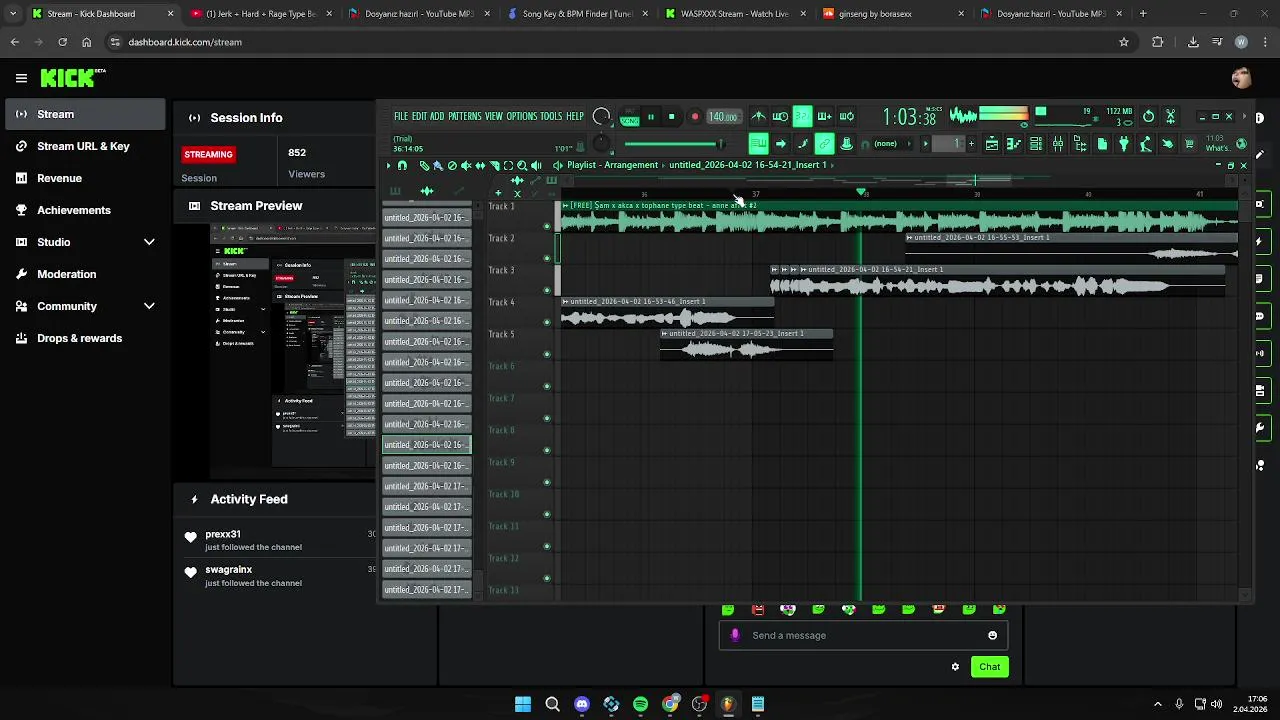Select the Delete tool in playlist toolbar
This screenshot has width=1280, height=720.
coord(452,165)
